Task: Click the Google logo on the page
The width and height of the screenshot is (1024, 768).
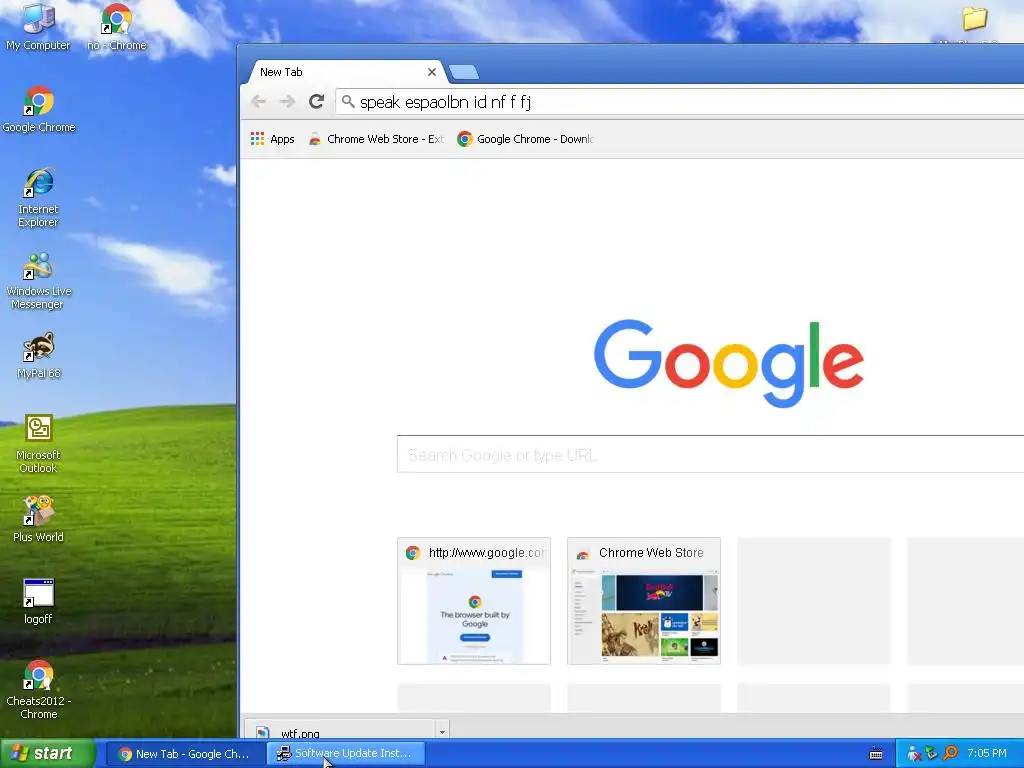Action: click(x=729, y=362)
